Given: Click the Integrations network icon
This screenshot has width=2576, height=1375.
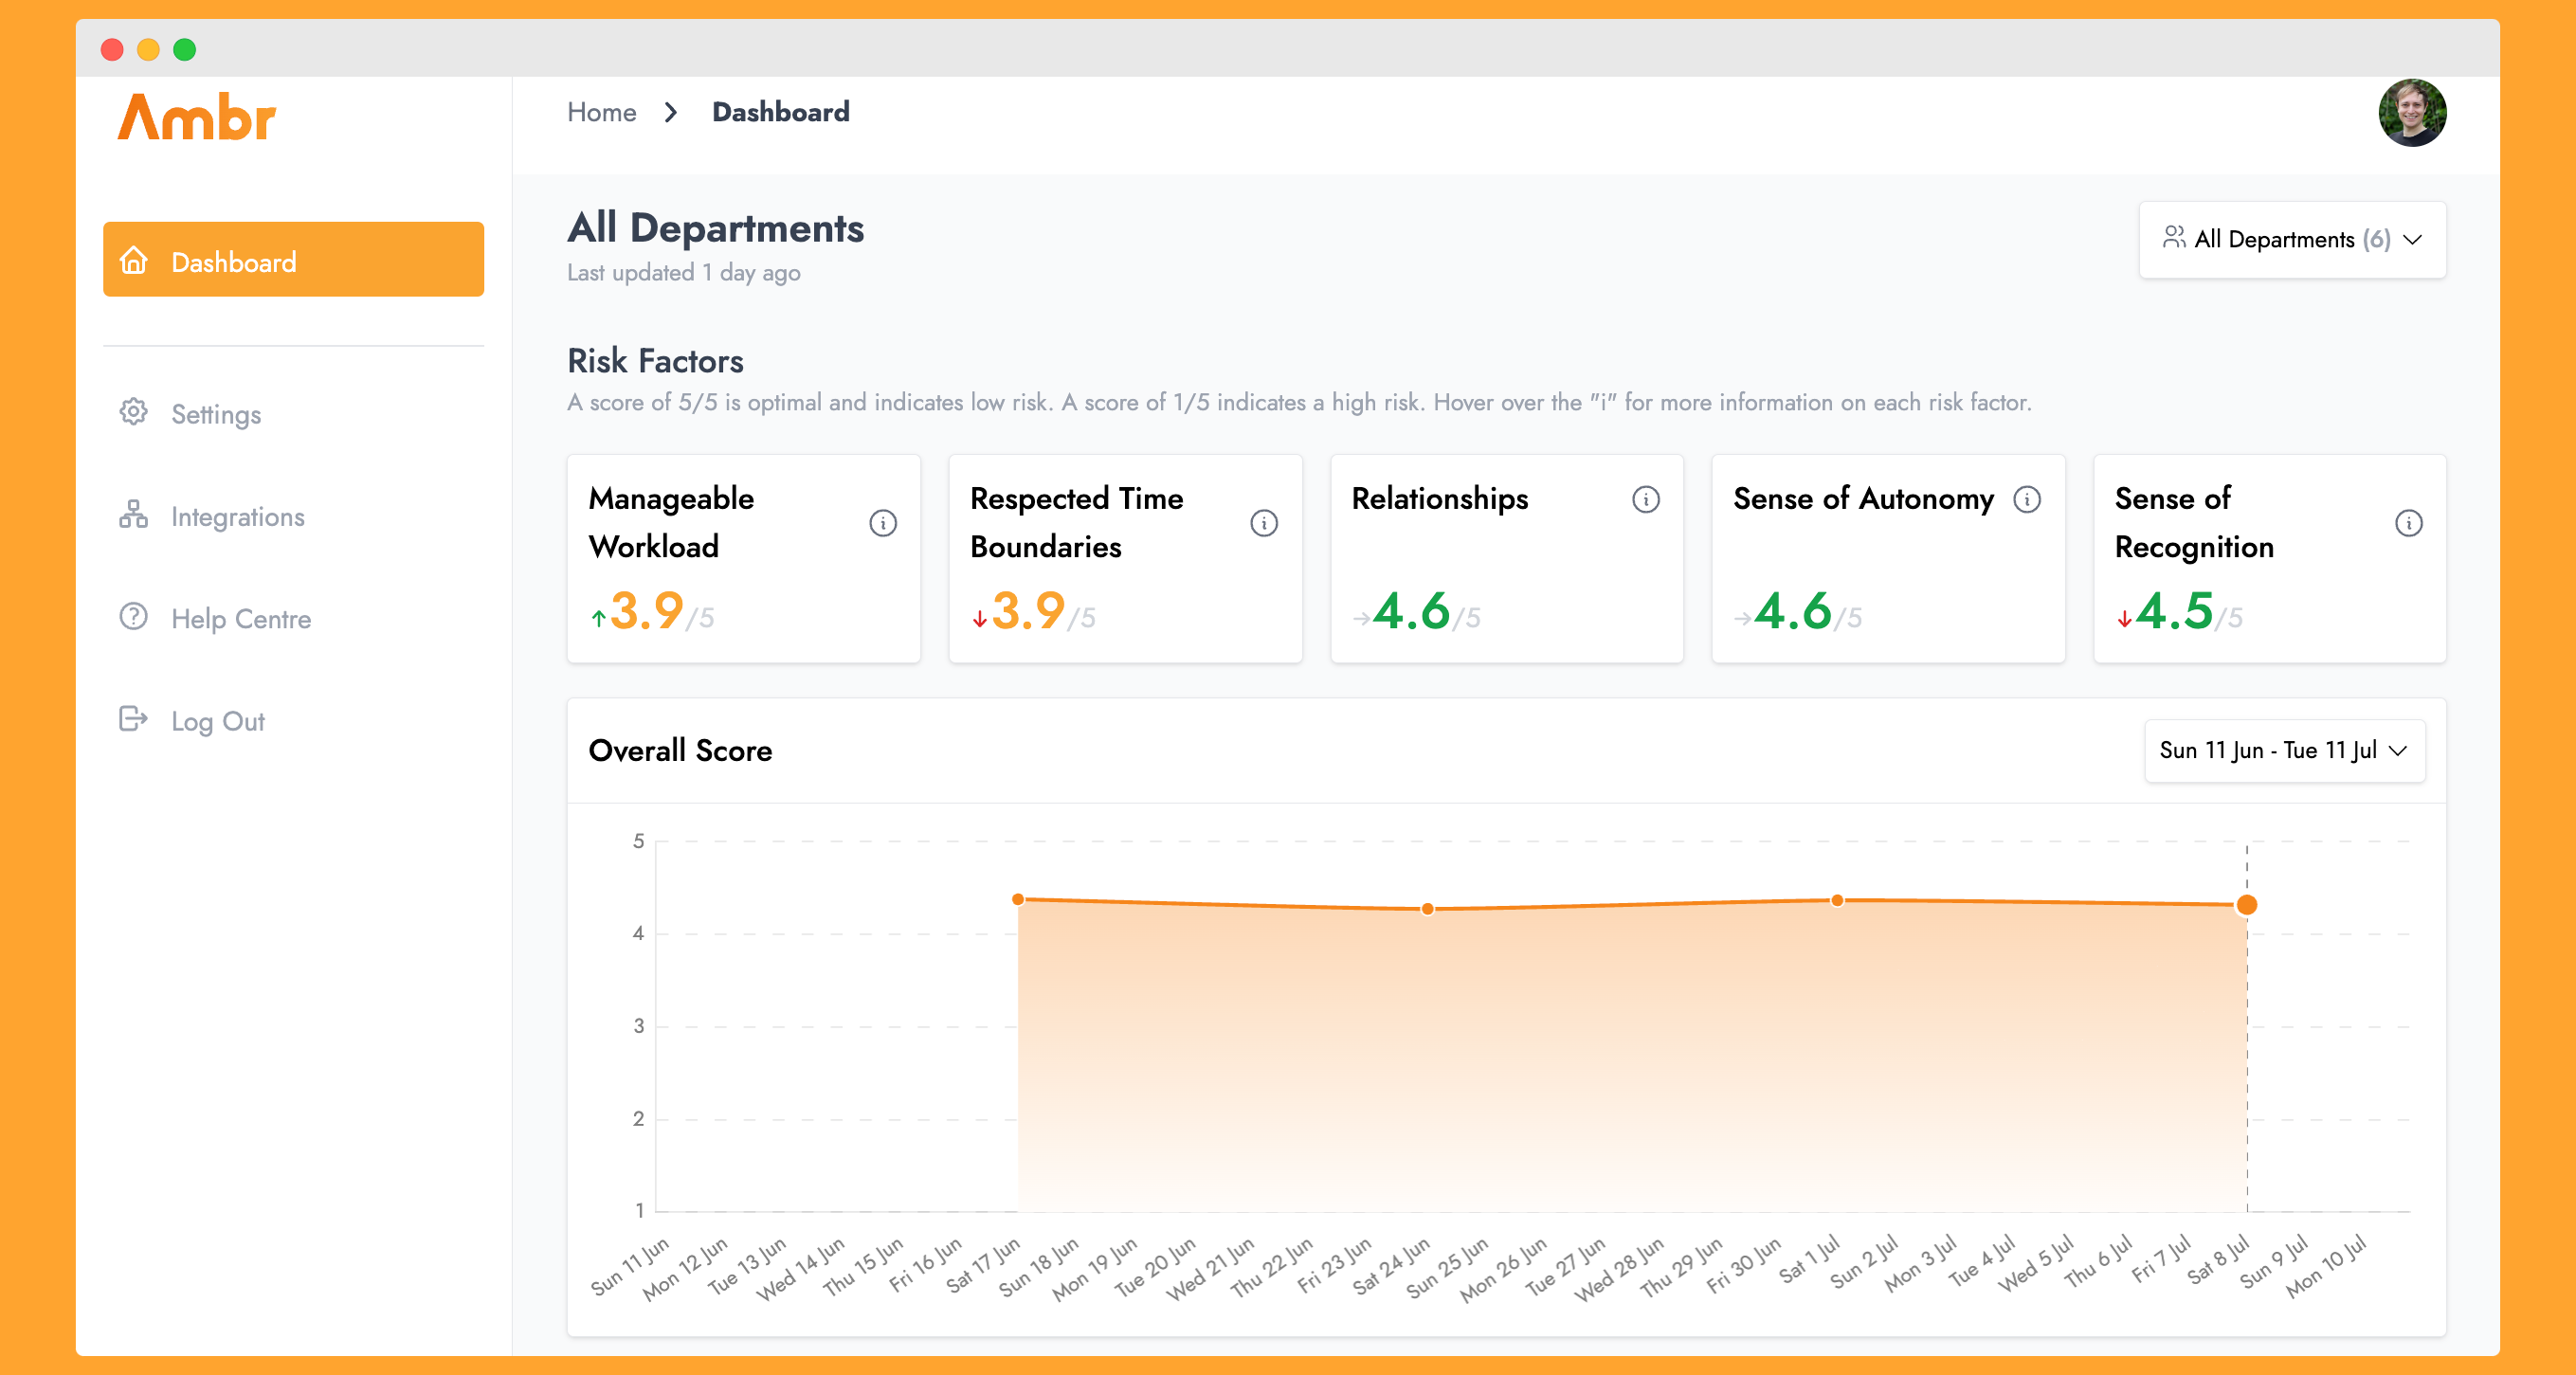Looking at the screenshot, I should (133, 515).
